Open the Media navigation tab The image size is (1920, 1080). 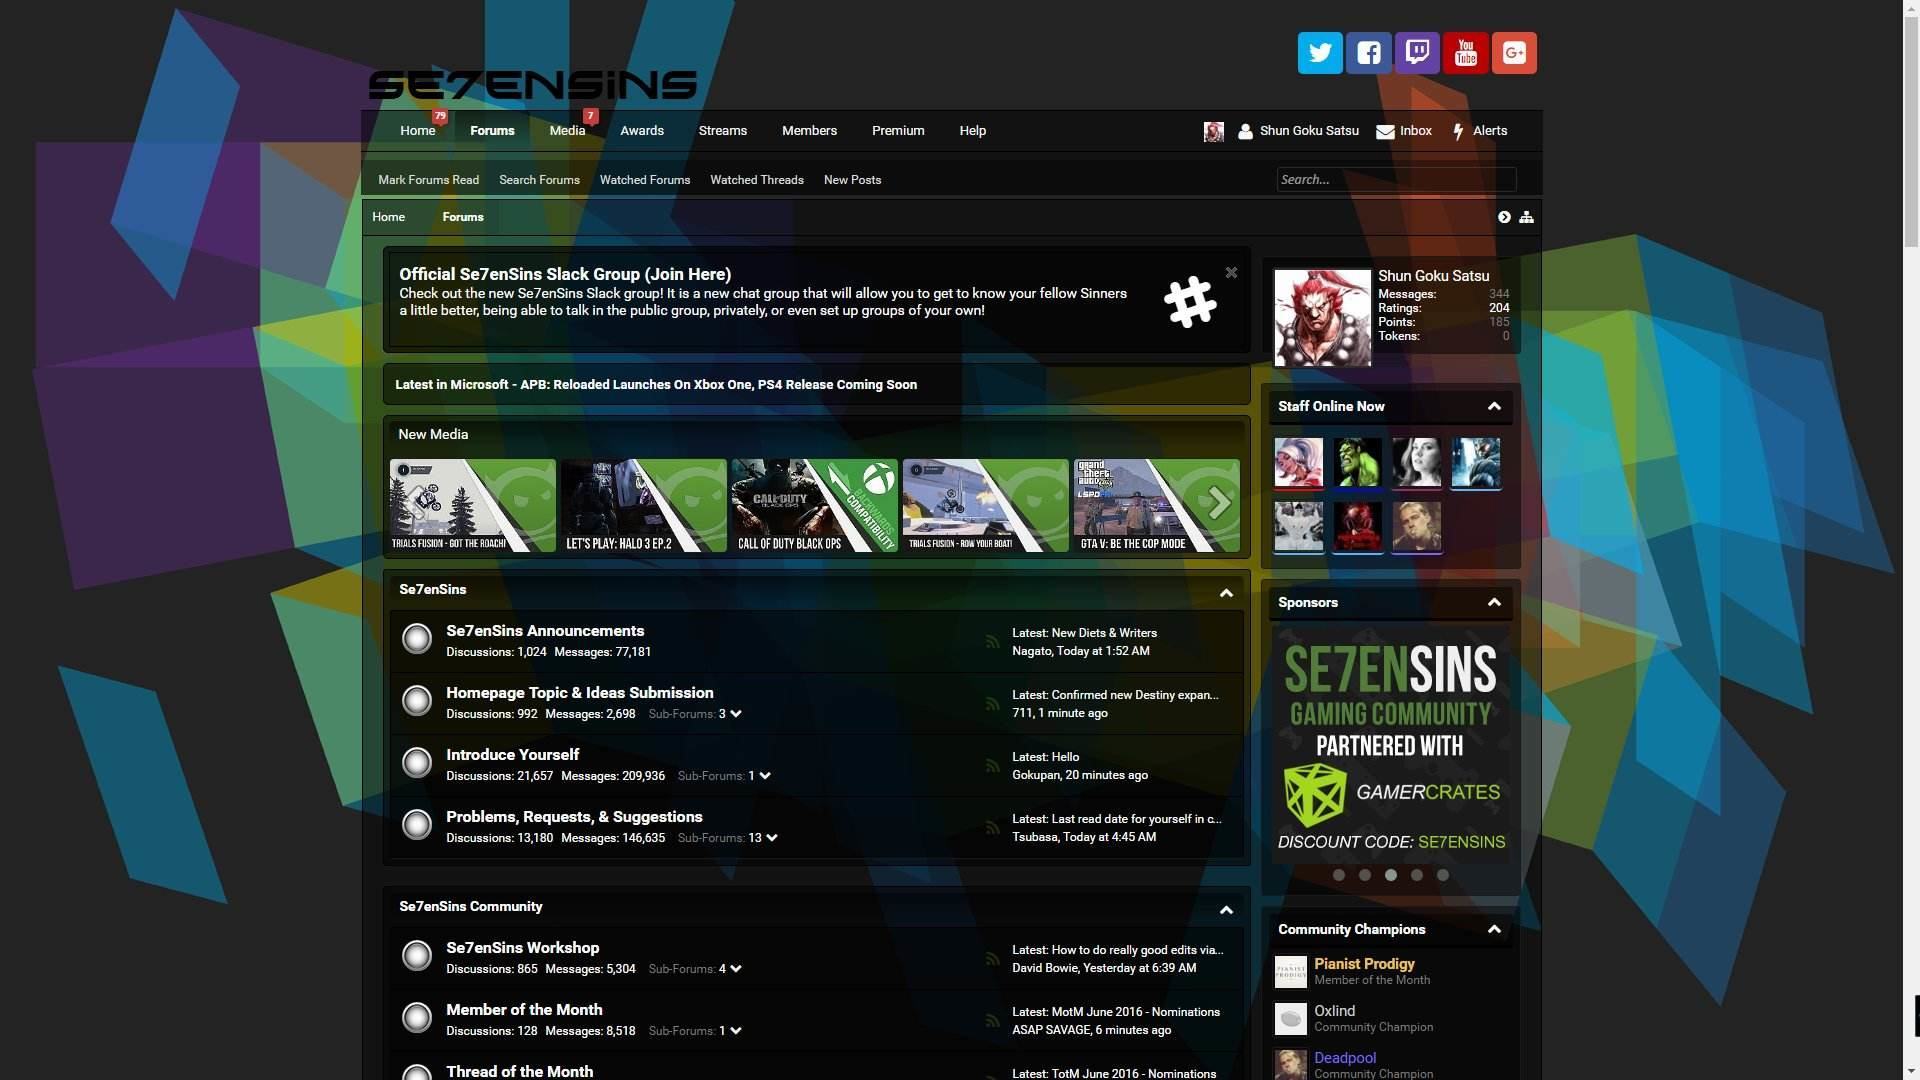pos(567,131)
